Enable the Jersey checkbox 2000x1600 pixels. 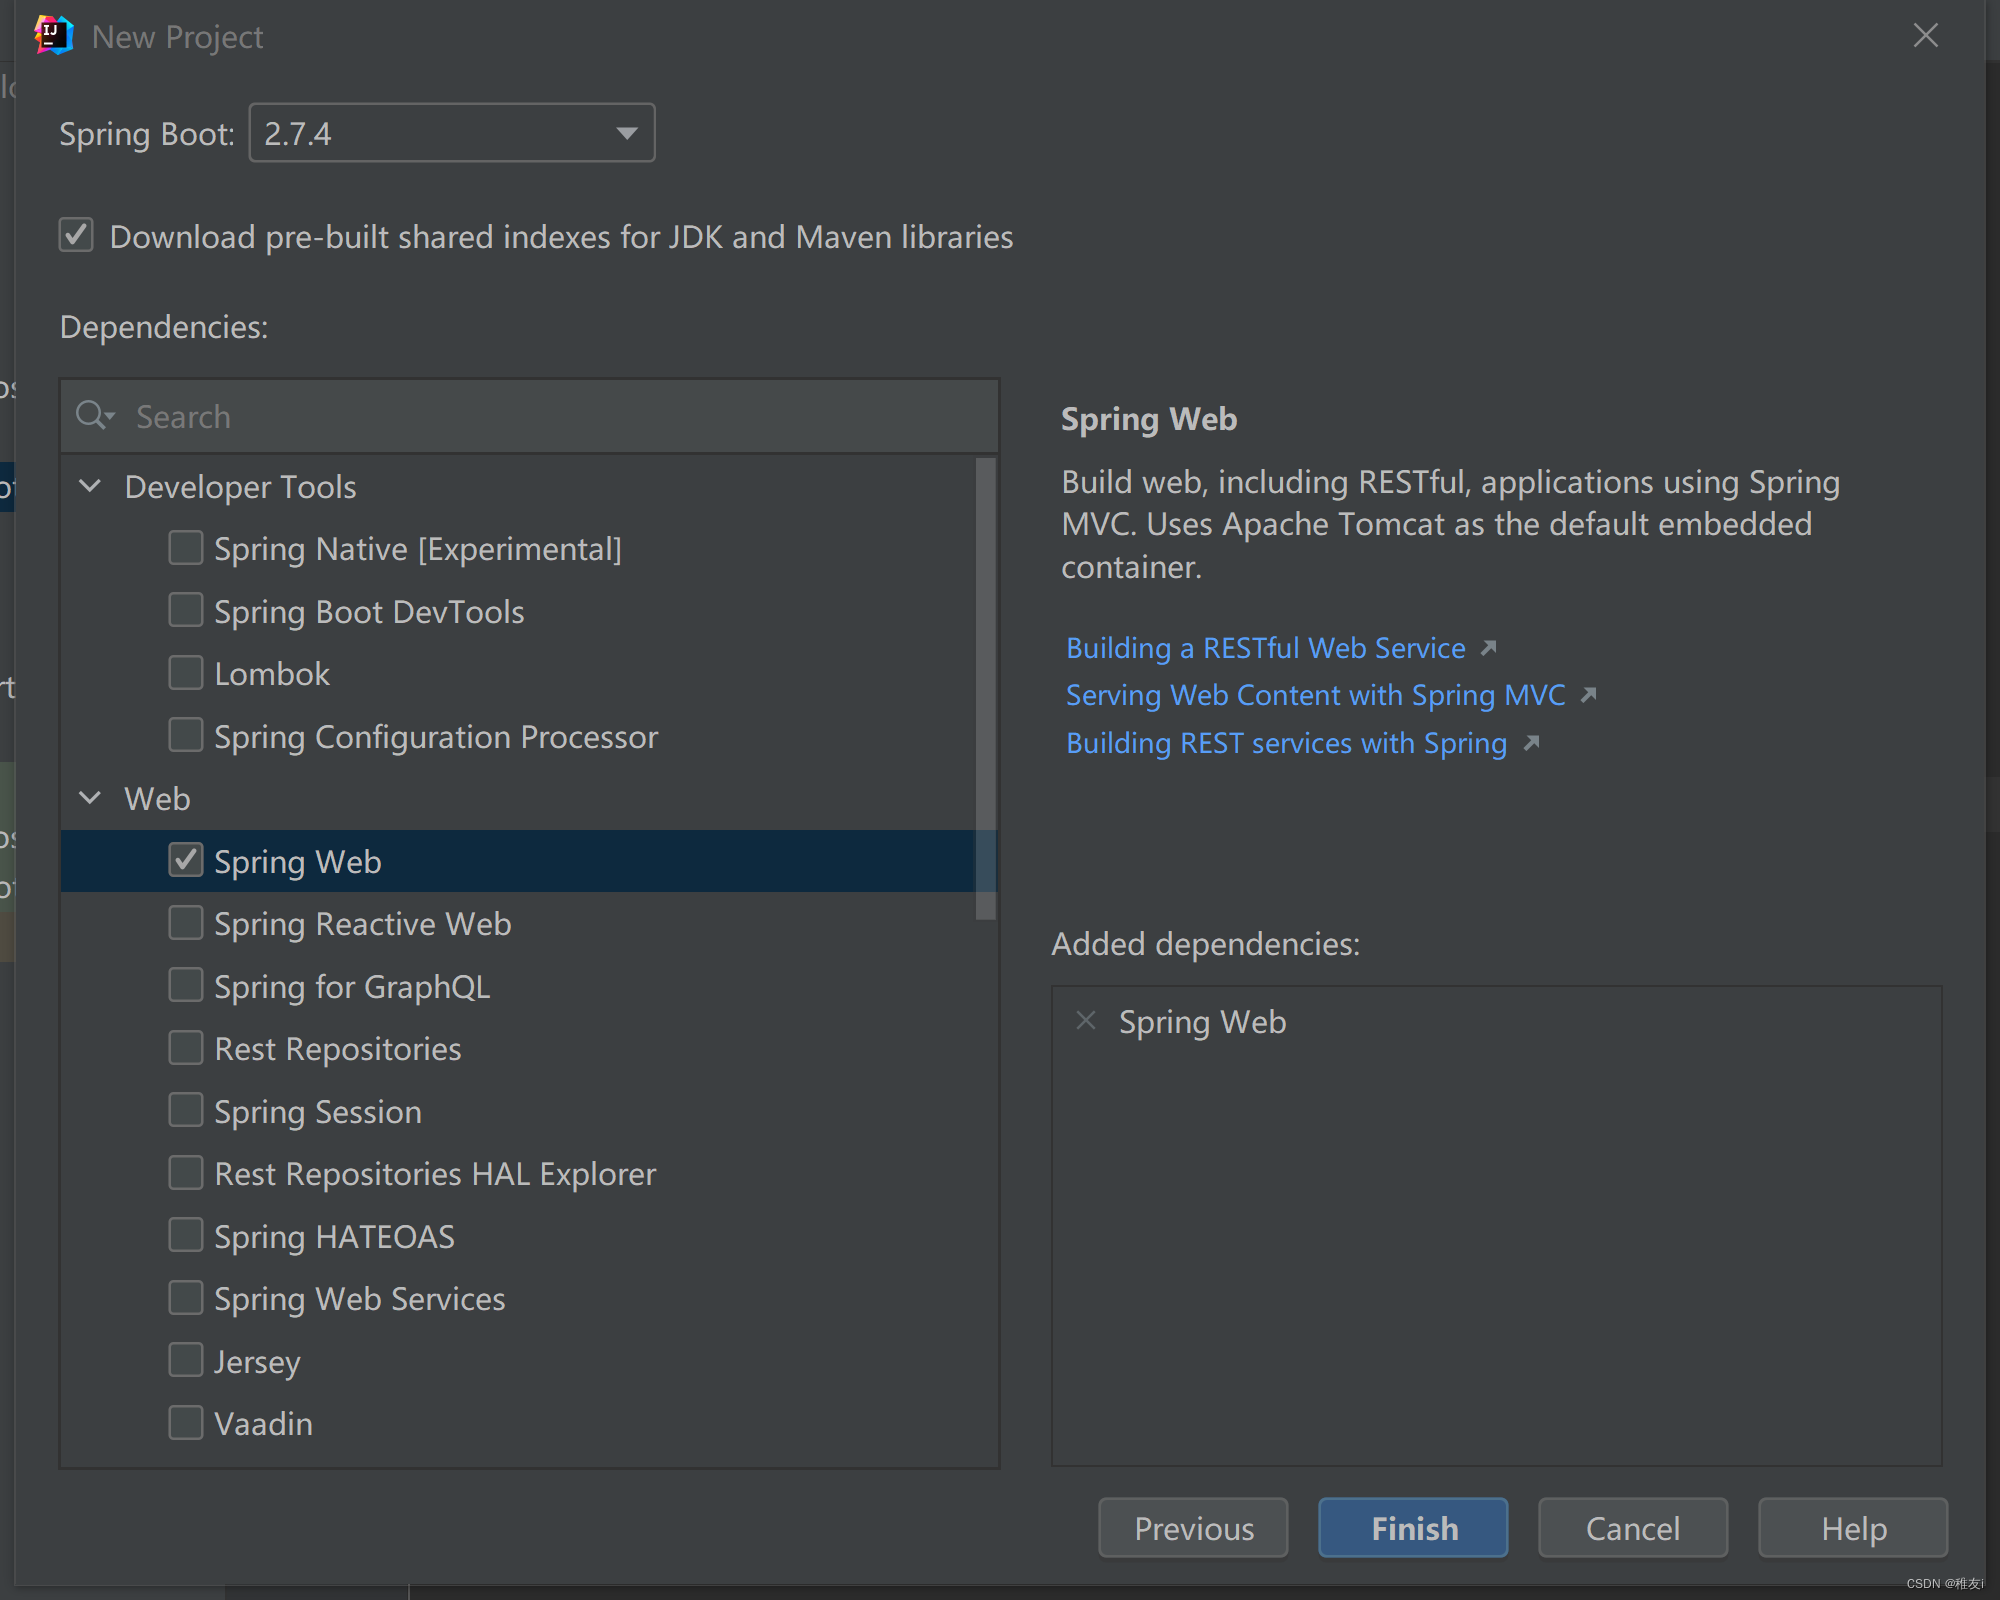pos(186,1360)
